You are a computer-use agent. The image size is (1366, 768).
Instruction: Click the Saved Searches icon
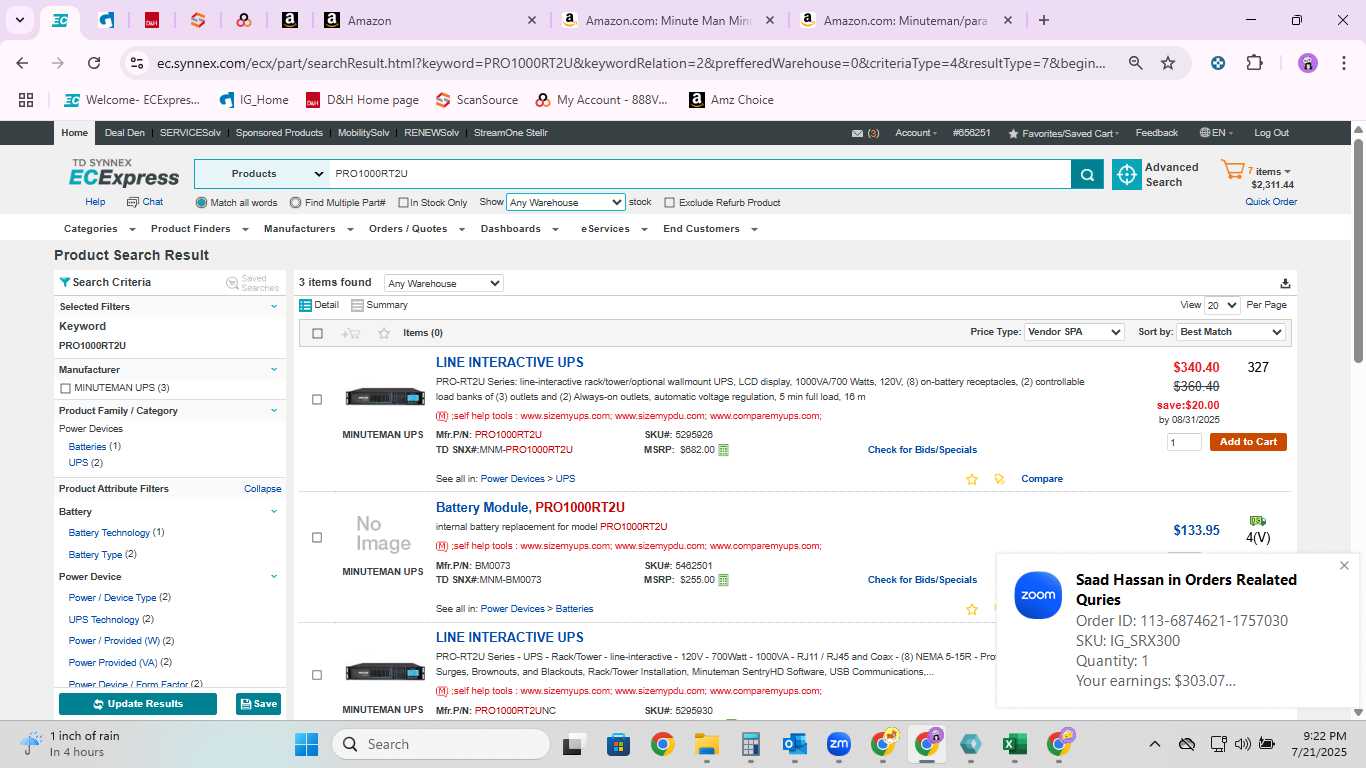tap(232, 283)
